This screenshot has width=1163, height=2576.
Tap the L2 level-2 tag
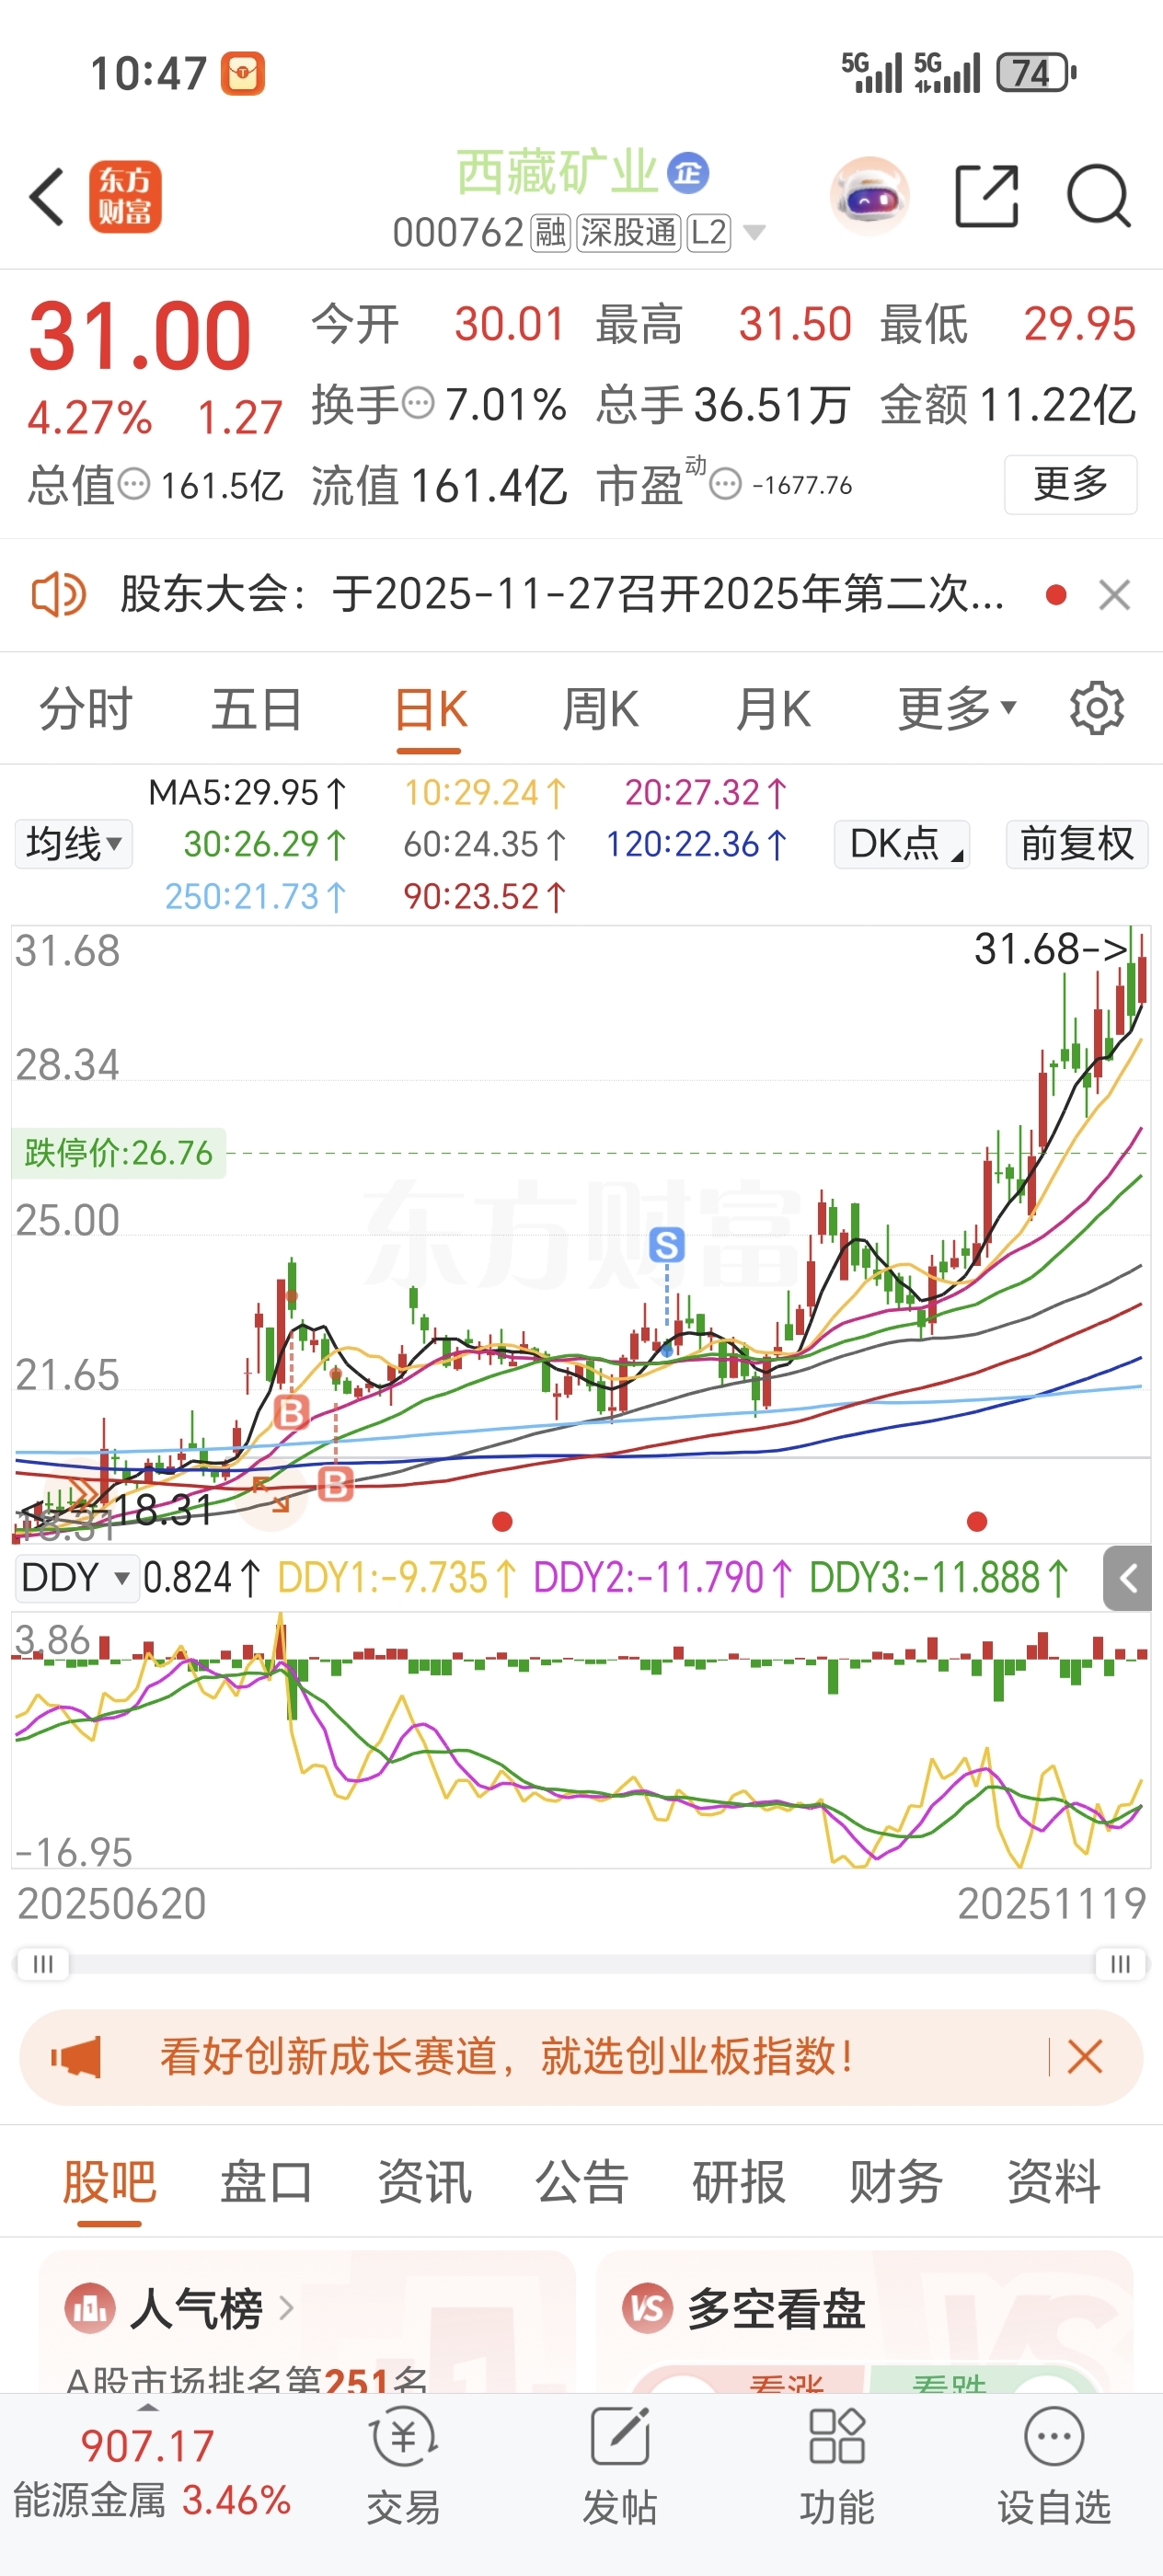tap(709, 233)
